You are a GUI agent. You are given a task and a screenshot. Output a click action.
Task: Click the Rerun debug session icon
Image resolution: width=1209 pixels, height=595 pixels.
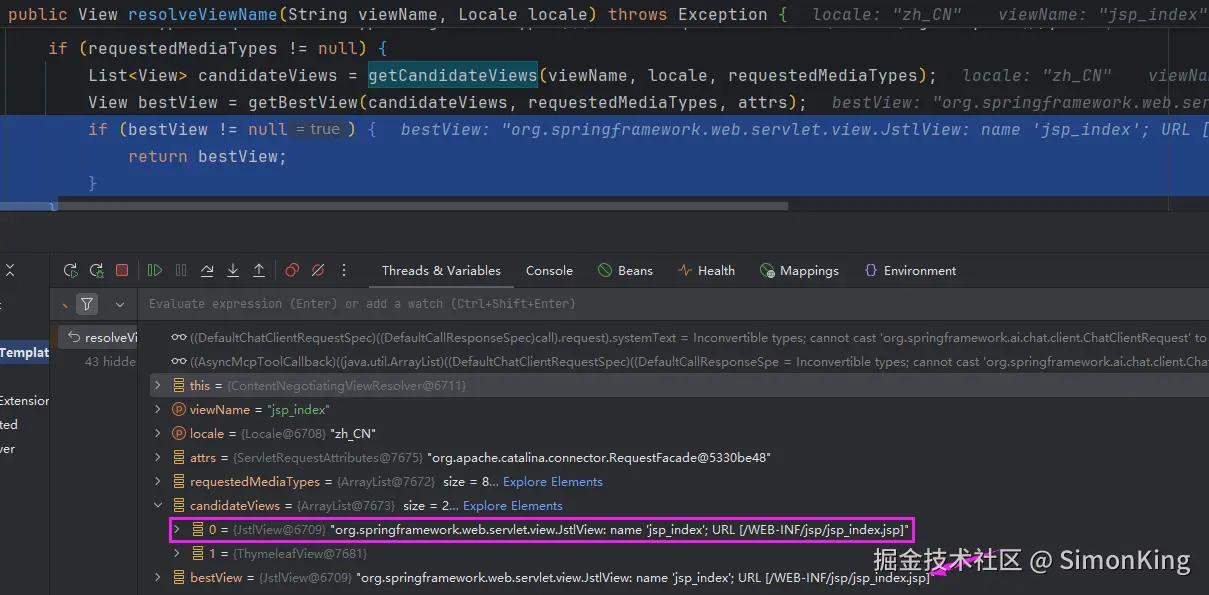(70, 270)
